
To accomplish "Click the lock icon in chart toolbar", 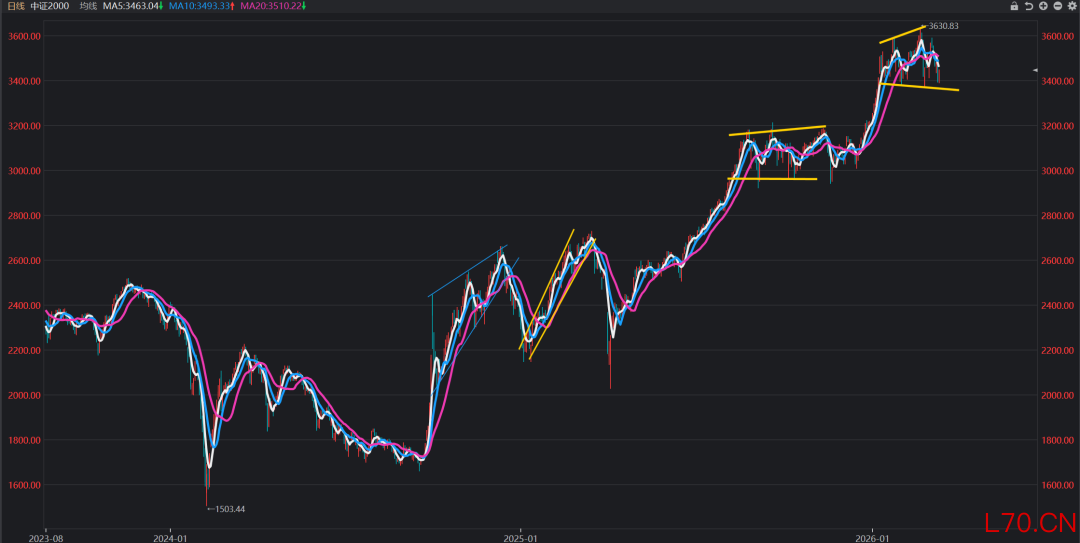I will coord(1014,6).
